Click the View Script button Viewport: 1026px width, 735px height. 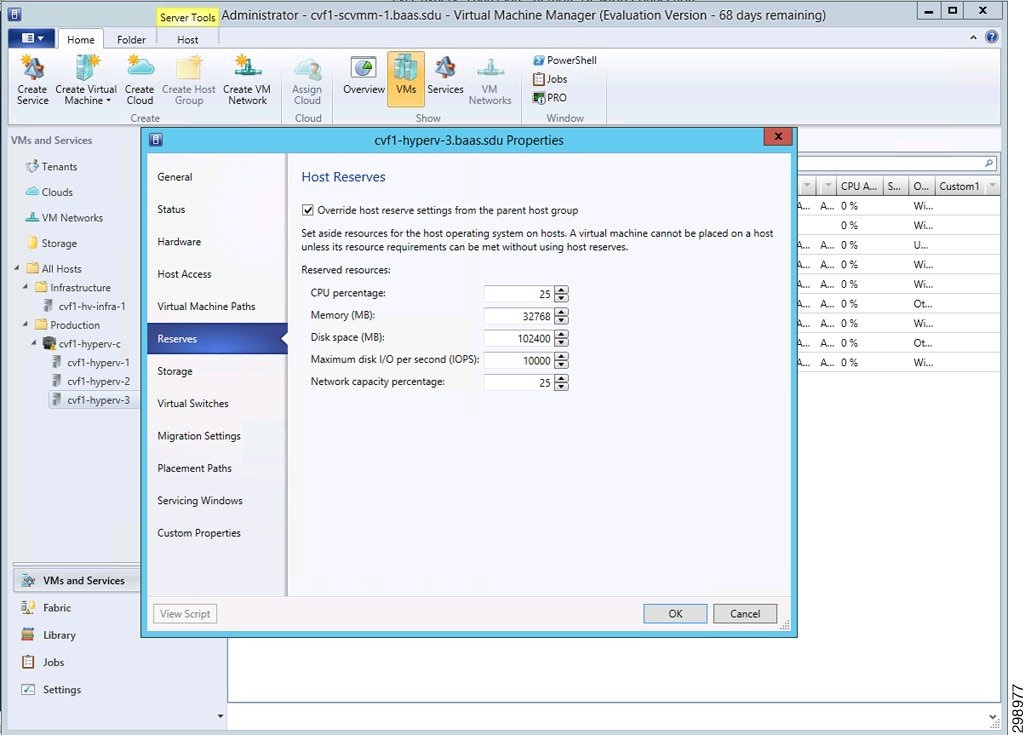click(185, 614)
